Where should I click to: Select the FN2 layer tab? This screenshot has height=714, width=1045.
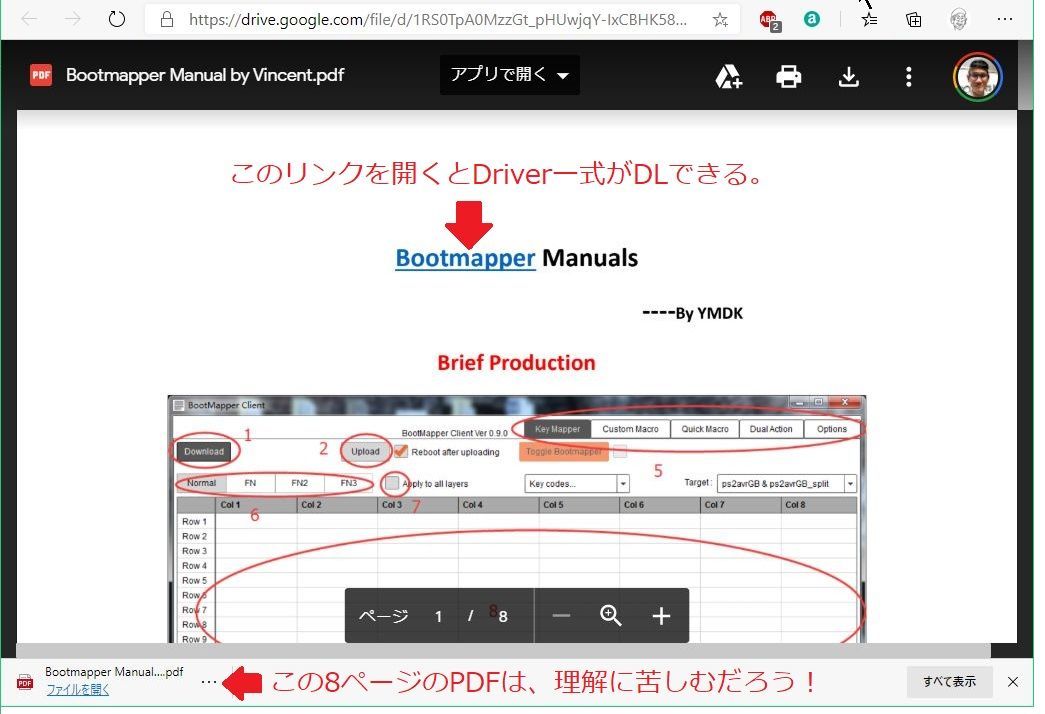(299, 483)
